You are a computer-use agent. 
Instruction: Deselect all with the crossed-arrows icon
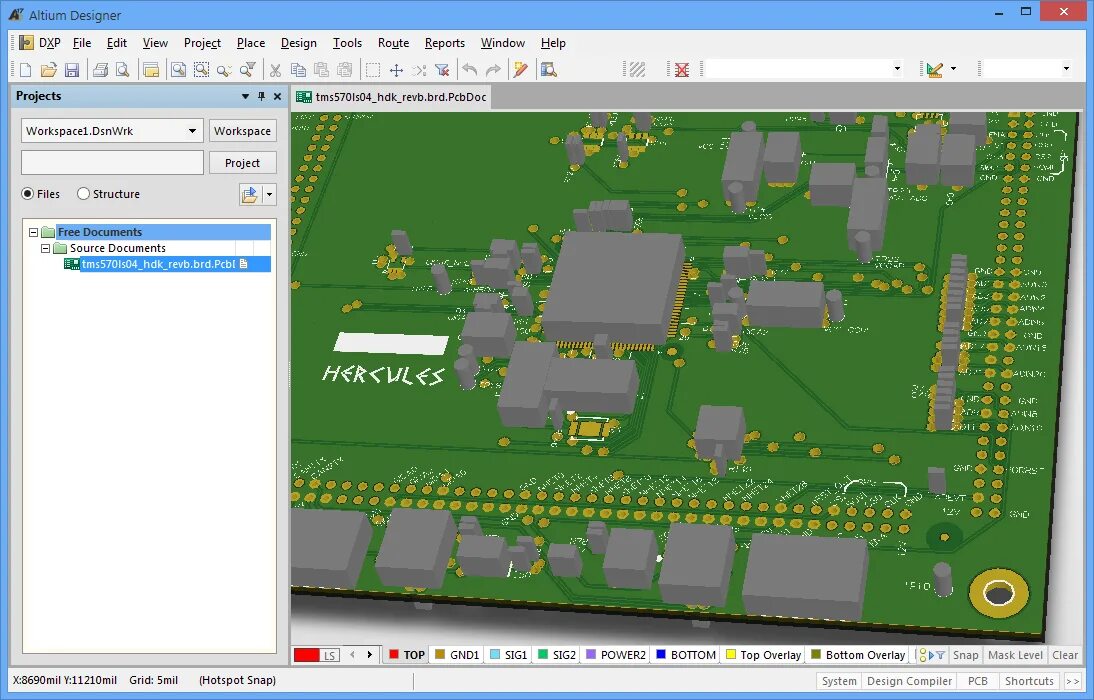[419, 70]
